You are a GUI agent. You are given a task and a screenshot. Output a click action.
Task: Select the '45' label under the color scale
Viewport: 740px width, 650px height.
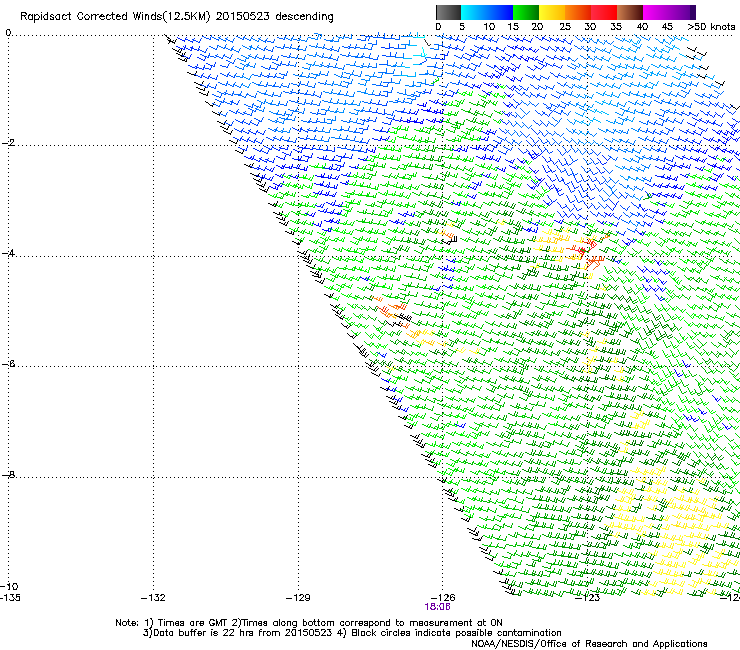[x=667, y=27]
